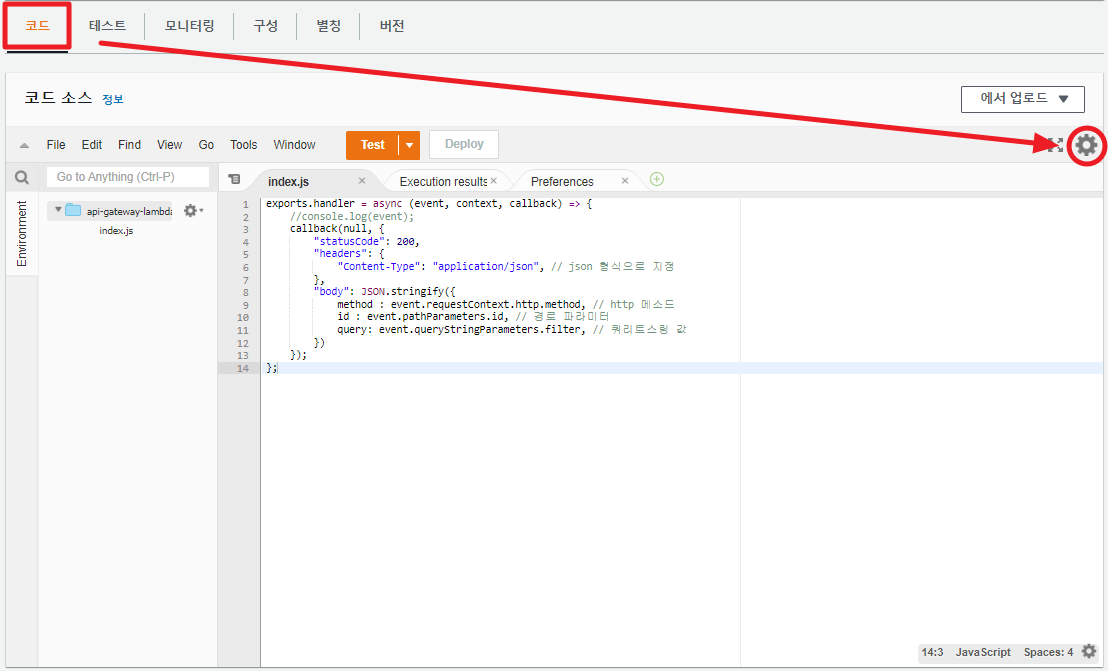This screenshot has width=1108, height=671.
Task: Open the Window menu
Action: click(294, 144)
